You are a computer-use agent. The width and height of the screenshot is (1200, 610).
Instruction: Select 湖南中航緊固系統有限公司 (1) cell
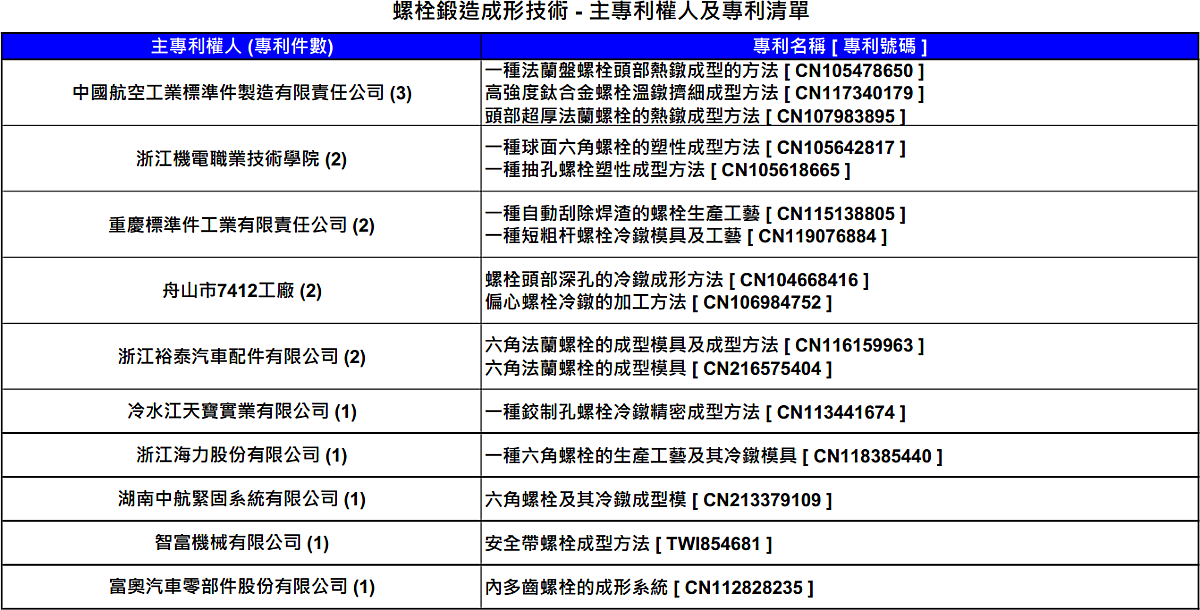[241, 499]
